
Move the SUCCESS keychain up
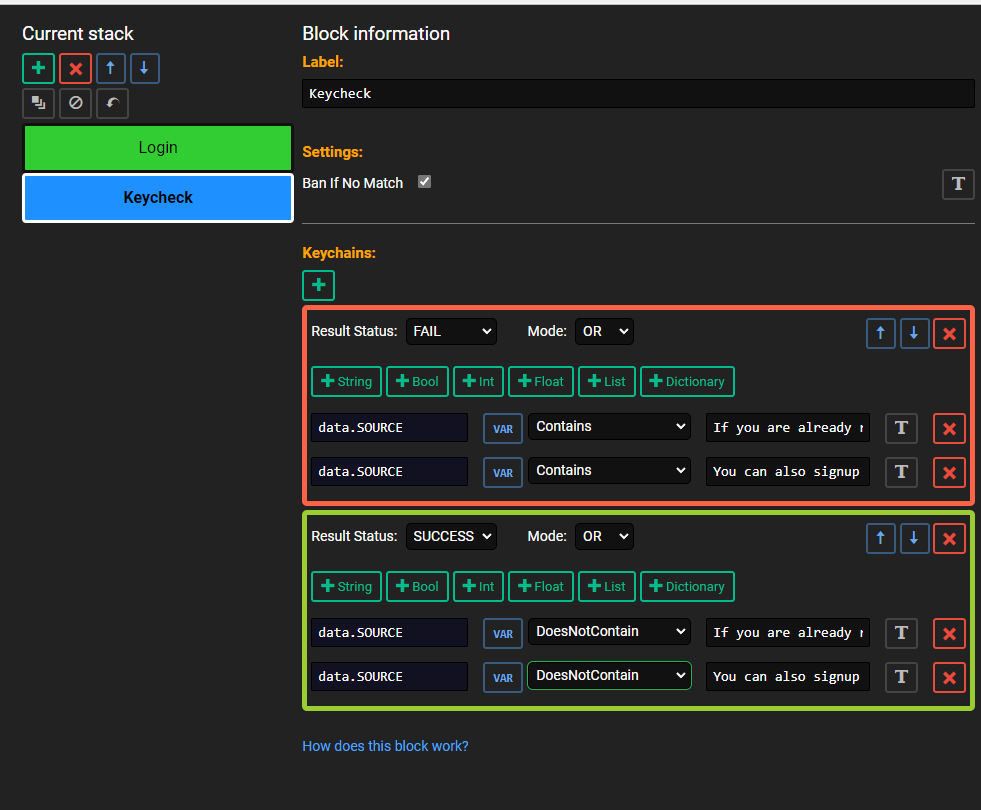click(x=880, y=539)
